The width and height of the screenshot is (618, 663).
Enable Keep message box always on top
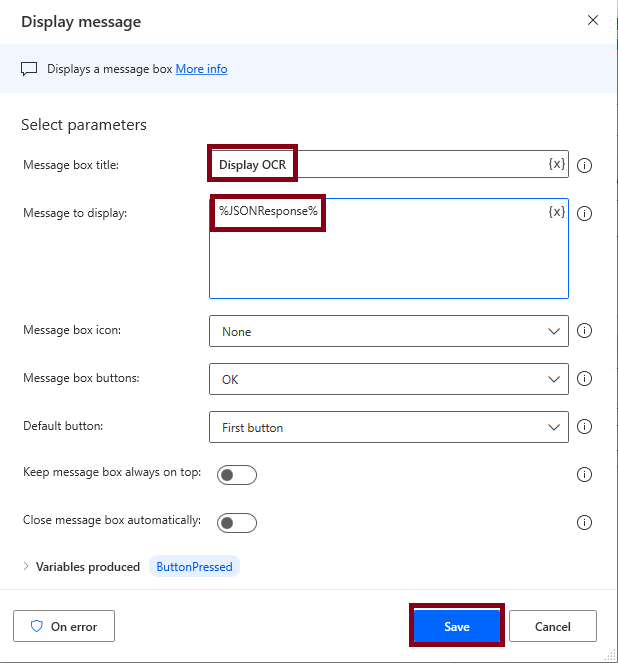point(237,474)
